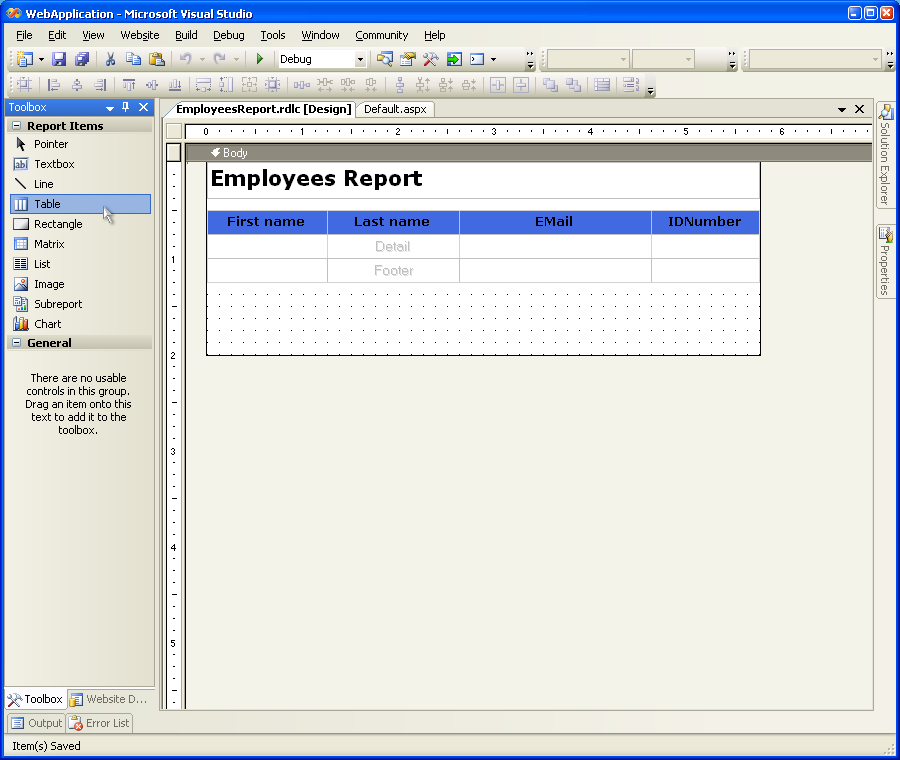Choose the Chart report item
This screenshot has width=900, height=760.
[47, 324]
